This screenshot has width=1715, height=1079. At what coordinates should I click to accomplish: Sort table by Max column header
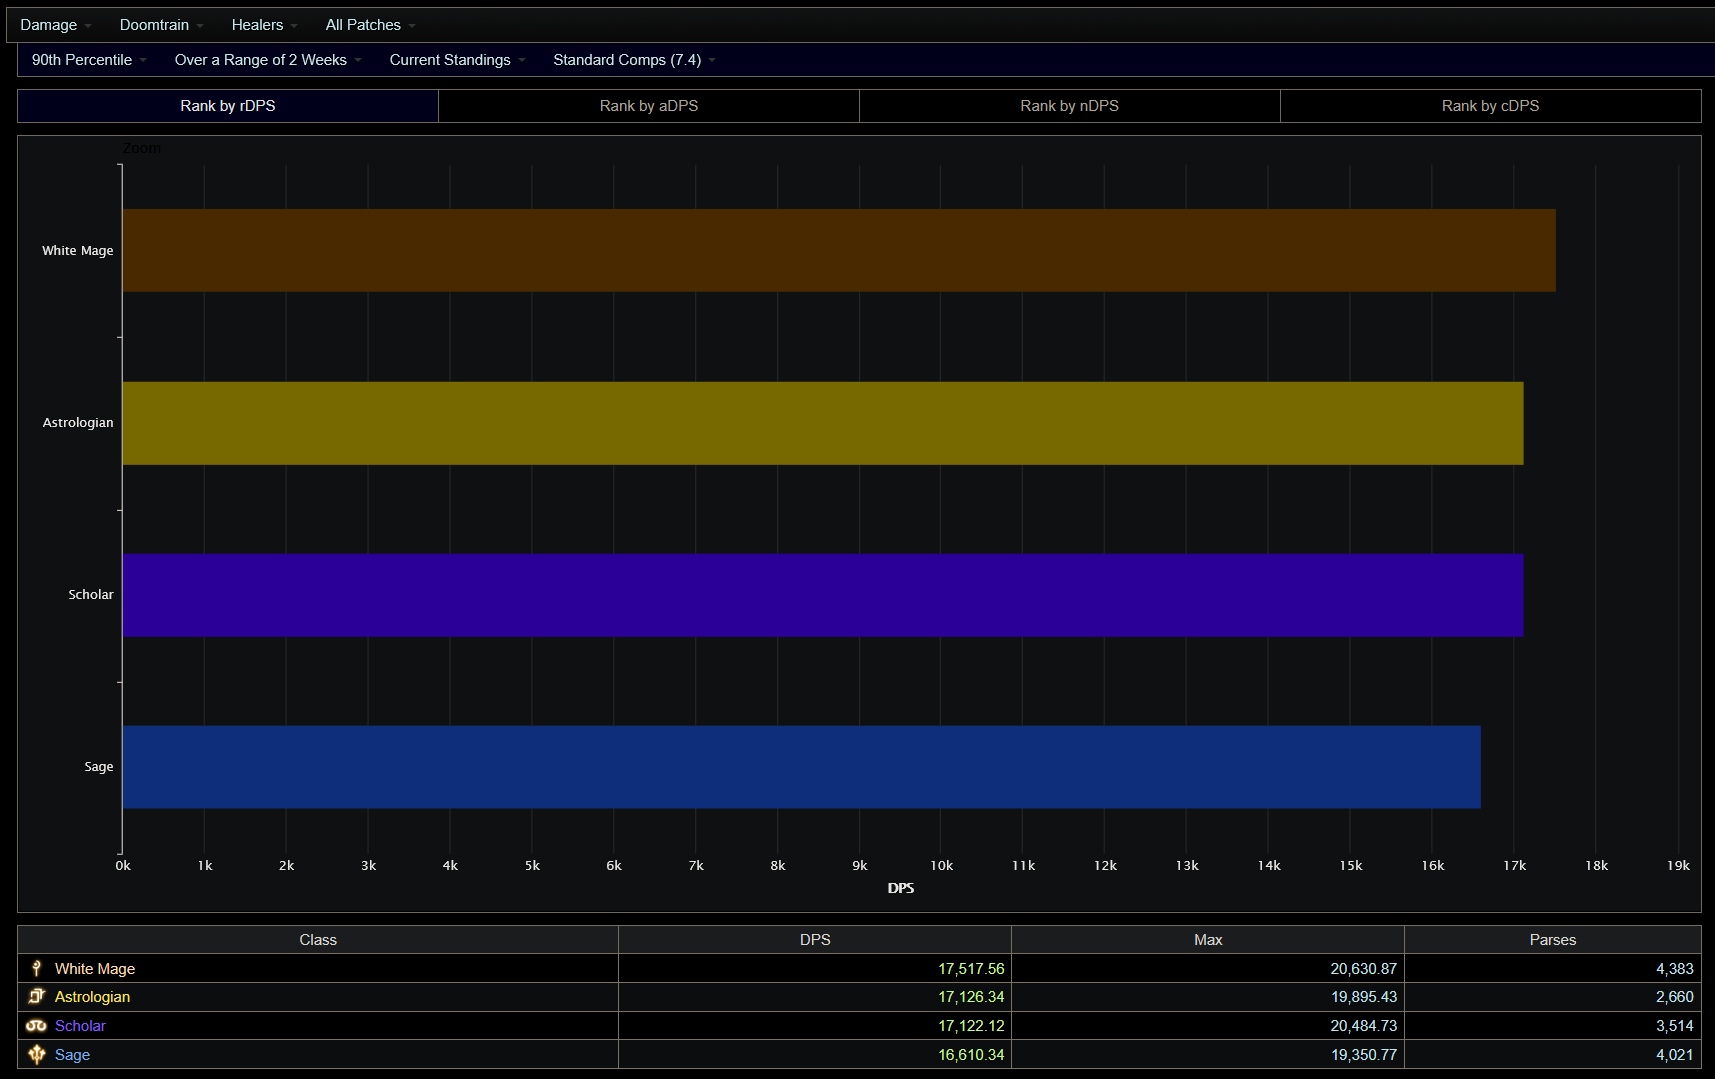tap(1208, 939)
